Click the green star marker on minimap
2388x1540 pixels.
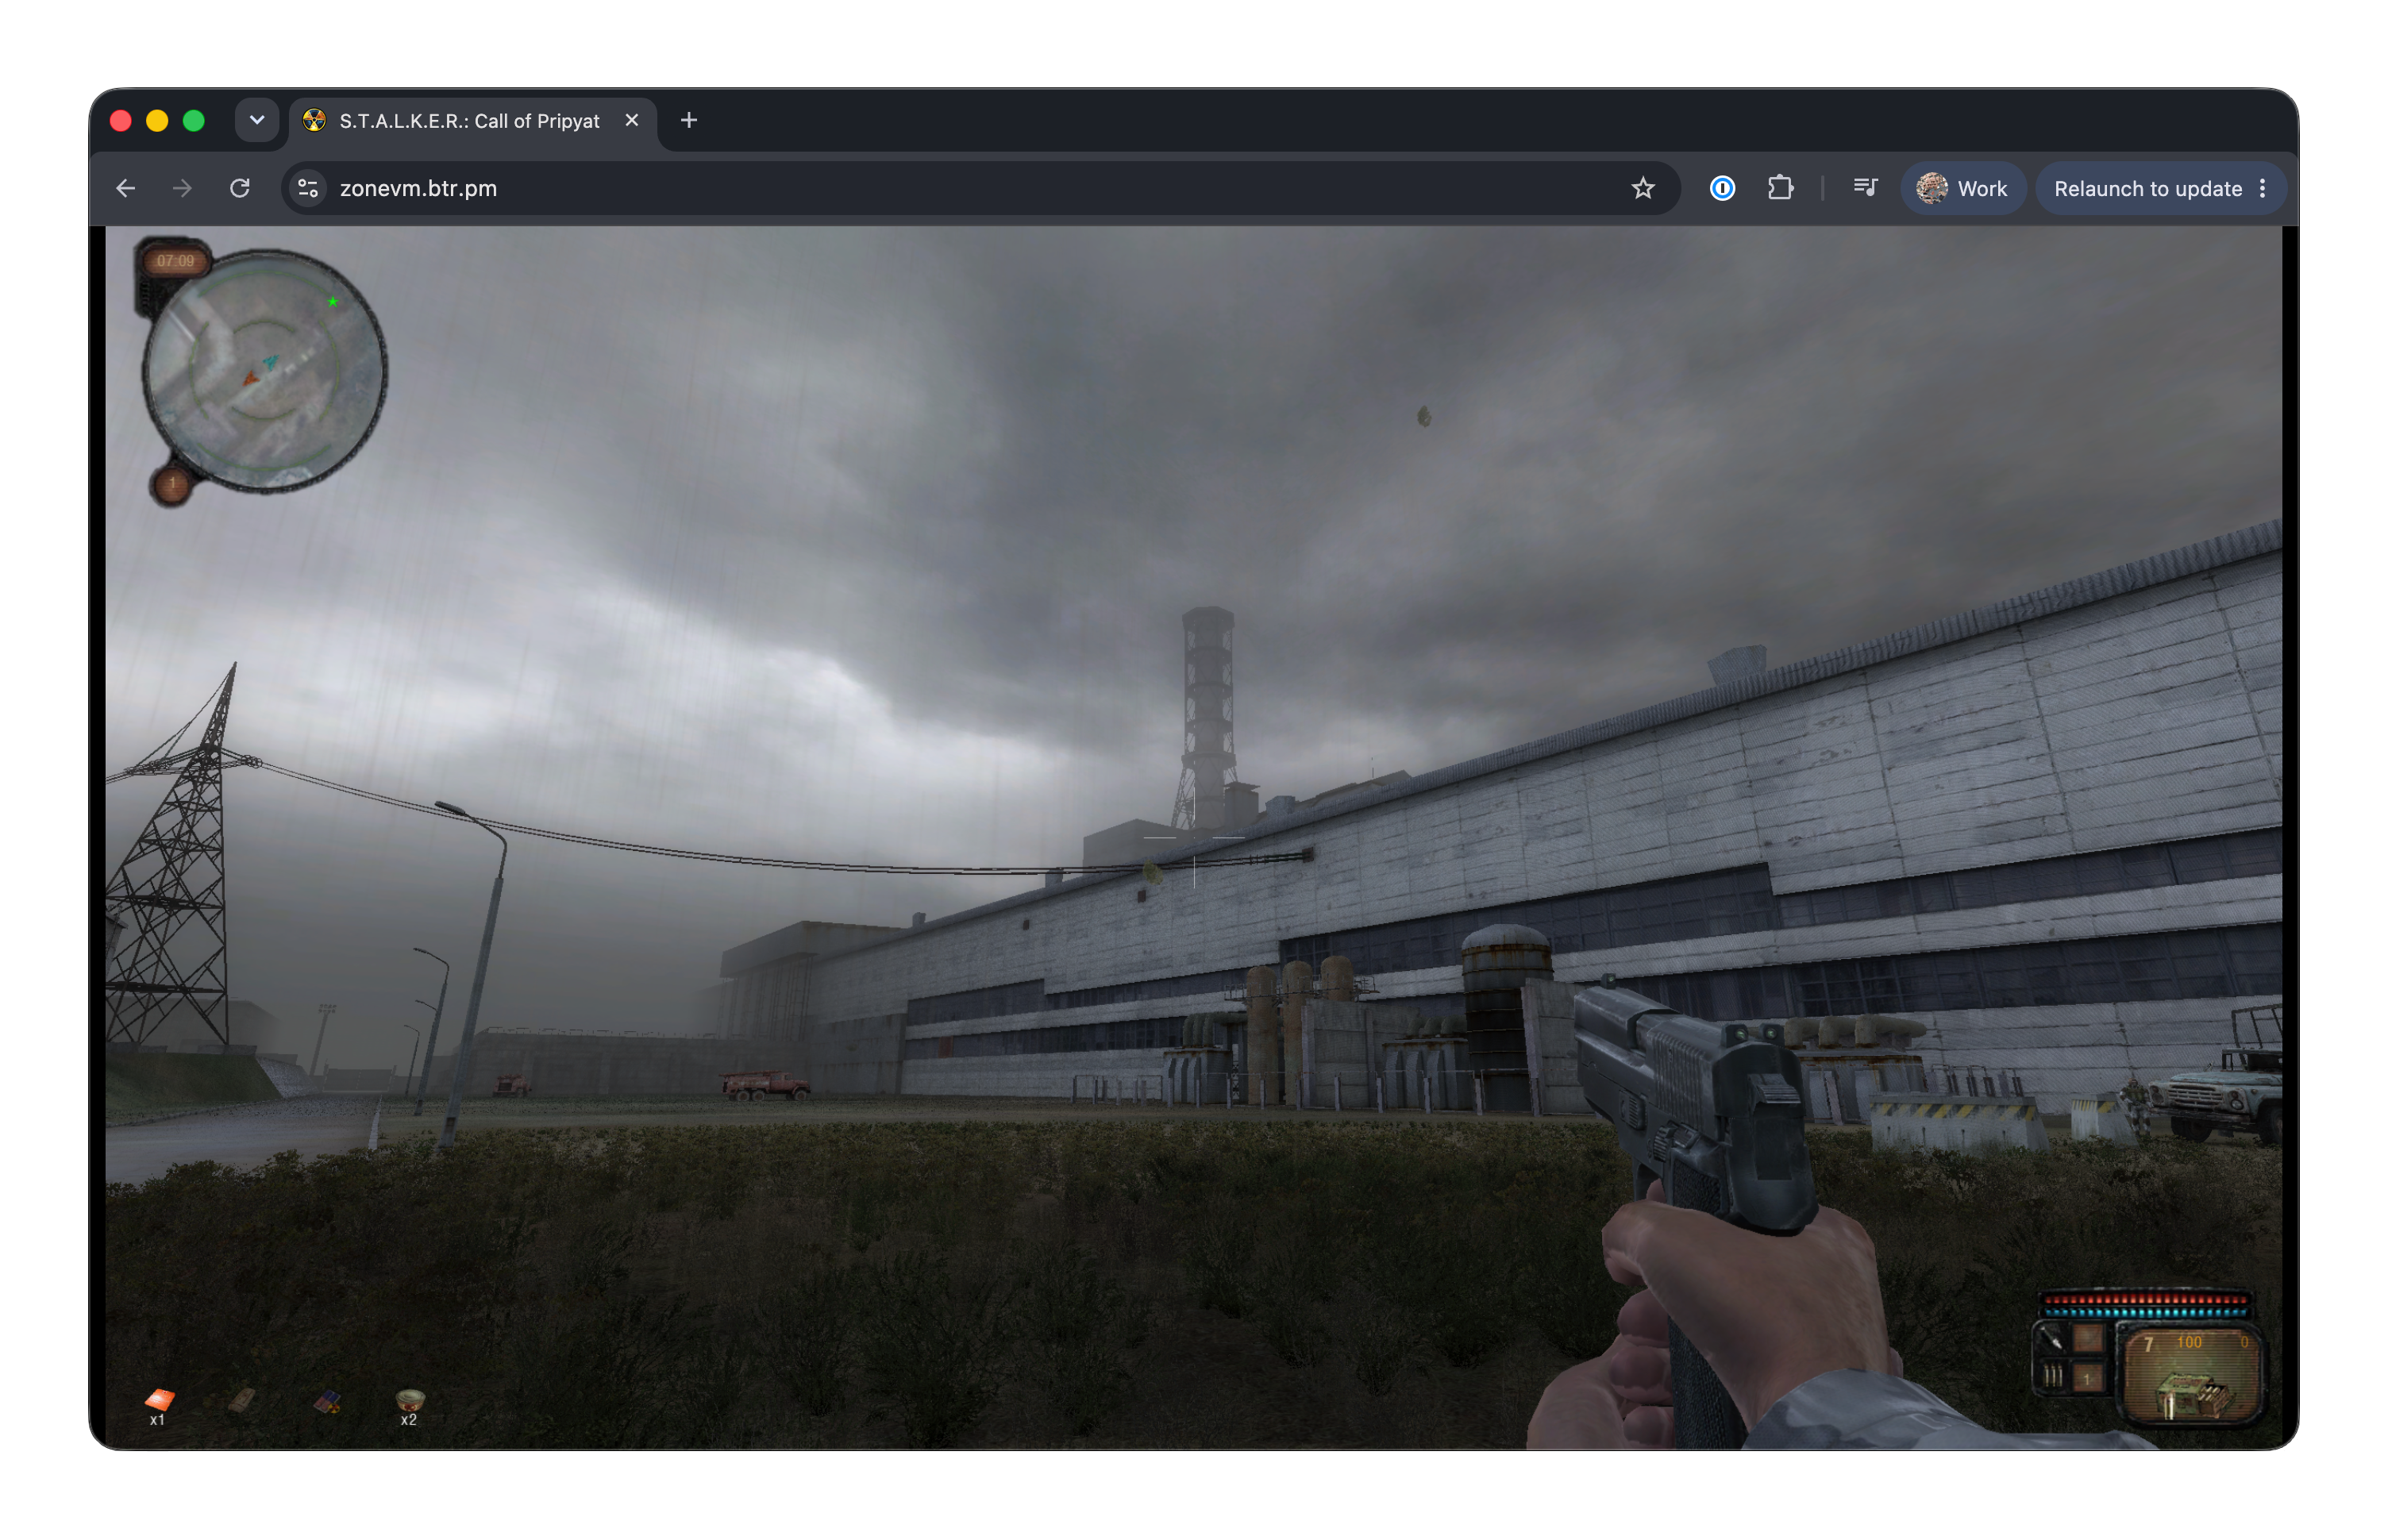click(x=333, y=301)
